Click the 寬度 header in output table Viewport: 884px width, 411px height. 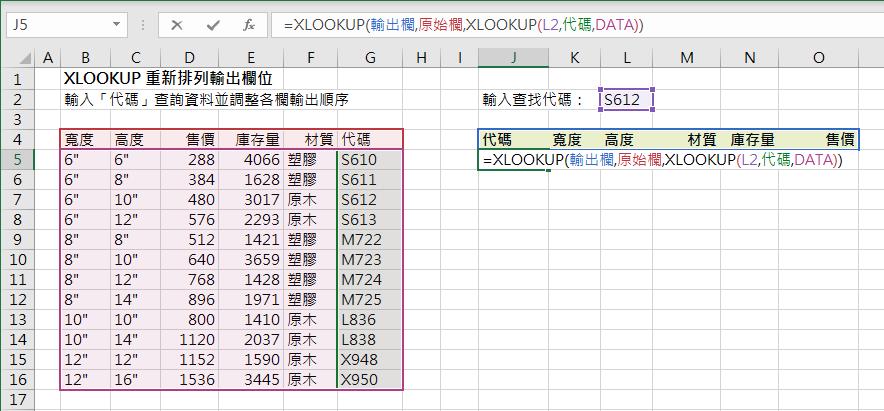(574, 139)
